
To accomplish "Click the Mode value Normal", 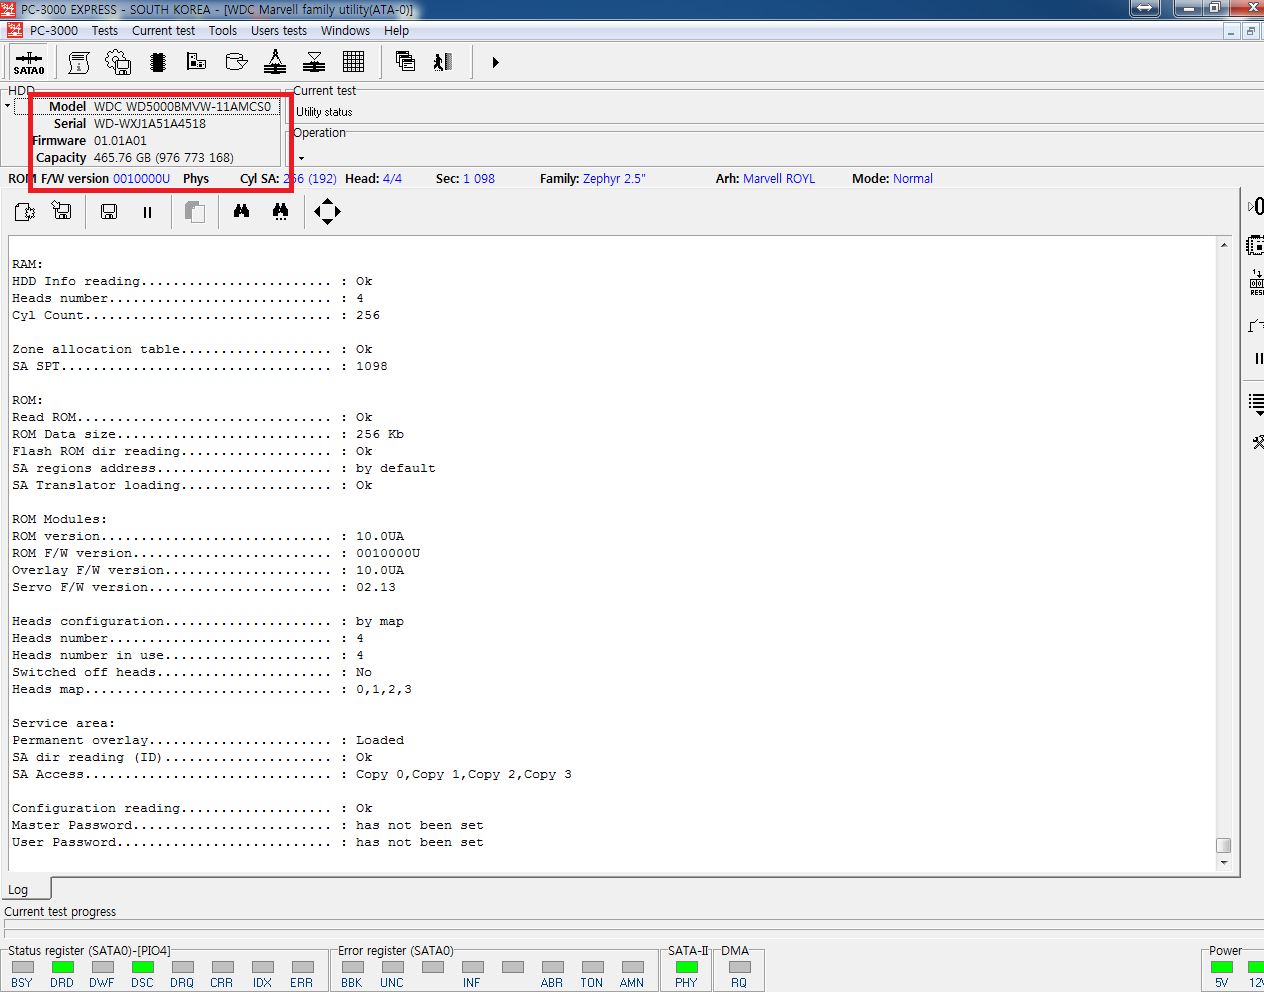I will 913,178.
